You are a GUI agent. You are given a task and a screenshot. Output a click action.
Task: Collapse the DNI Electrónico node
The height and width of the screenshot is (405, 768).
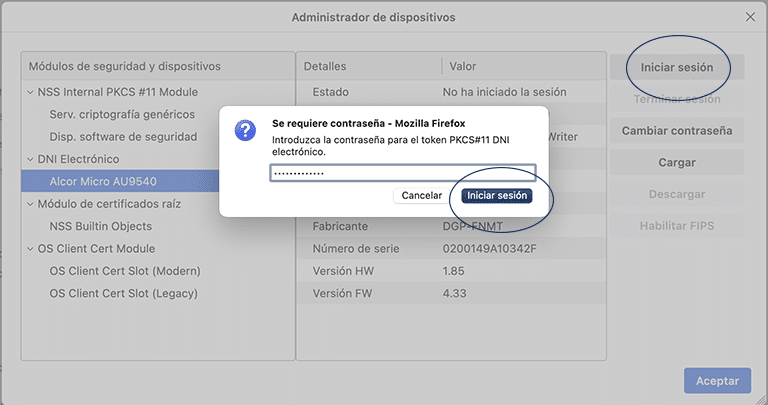click(x=30, y=159)
